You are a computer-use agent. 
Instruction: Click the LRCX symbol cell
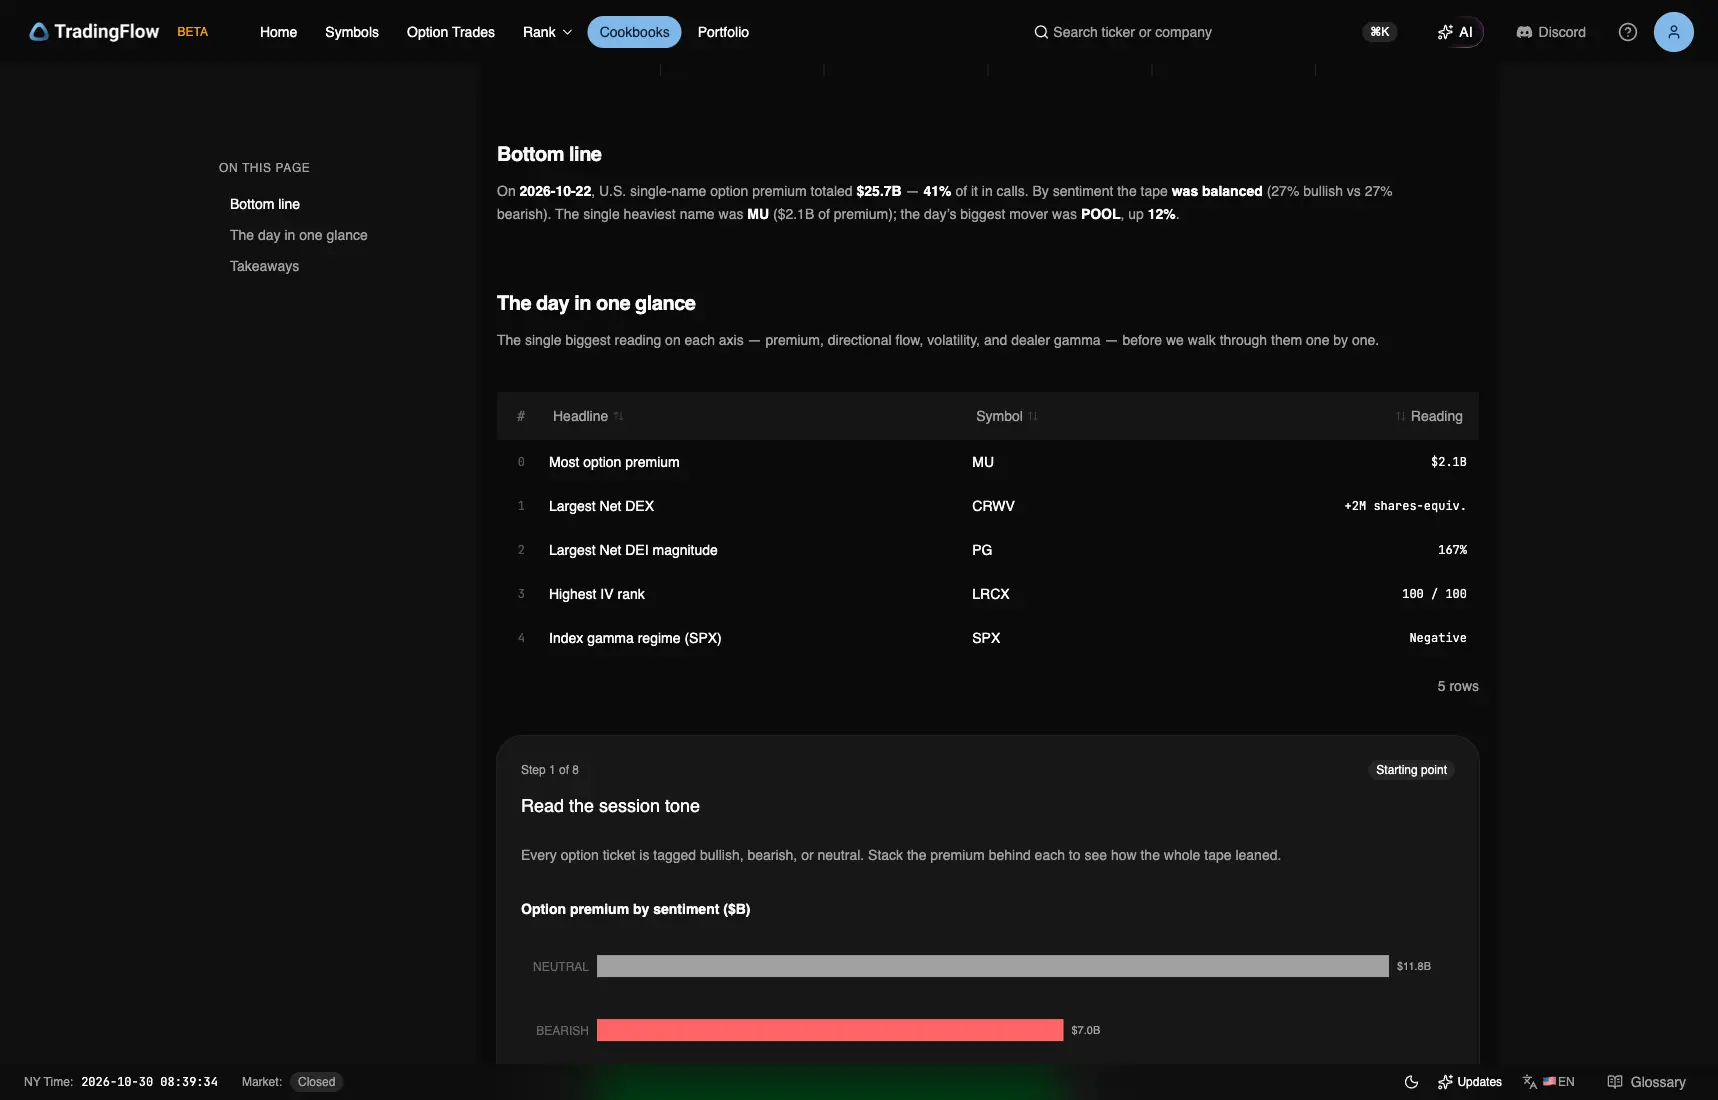coord(991,594)
